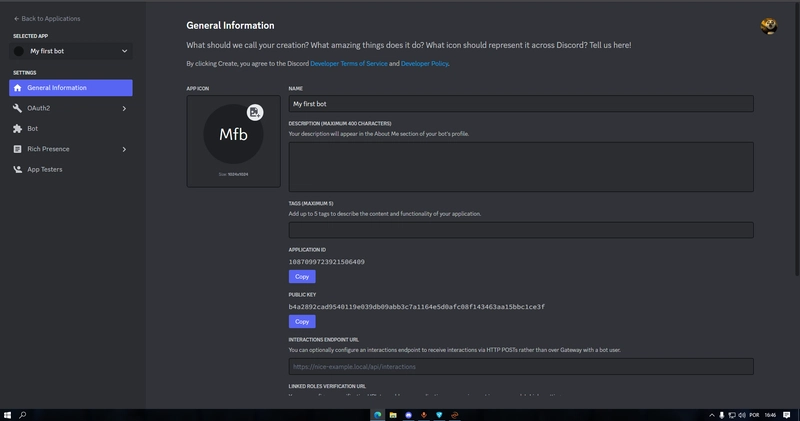Click the cyan gem app in taskbar
Screen dimensions: 800x421
tap(439, 415)
